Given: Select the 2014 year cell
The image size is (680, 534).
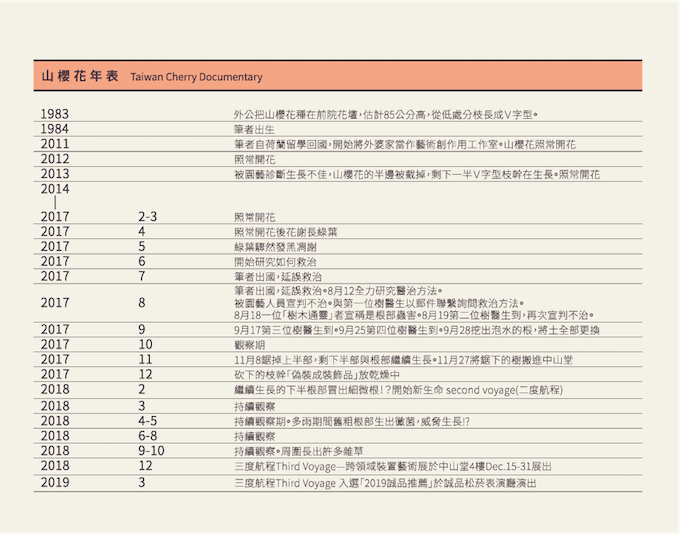Looking at the screenshot, I should (x=56, y=189).
